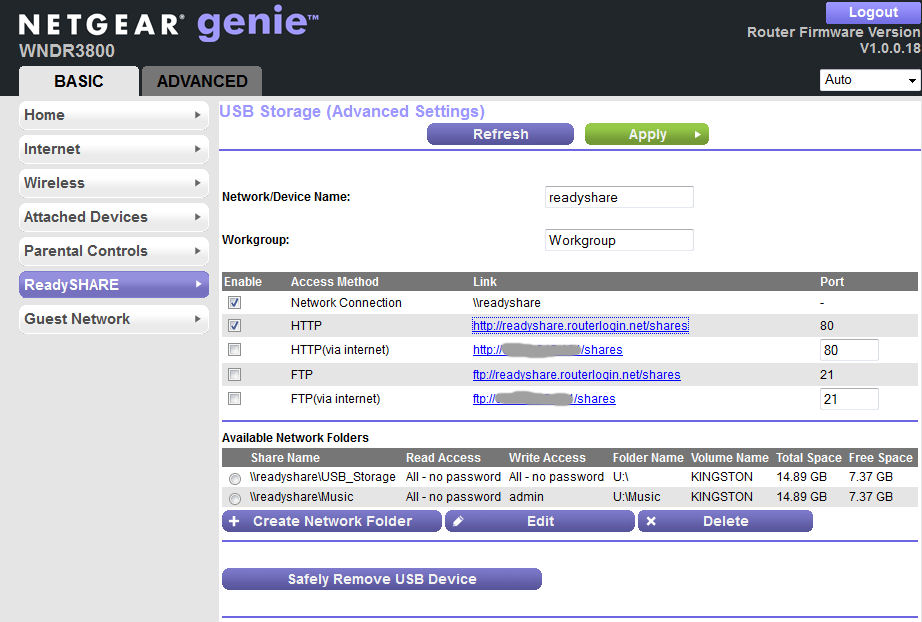Click the \\readyshare\Music share name
The image size is (922, 622).
(302, 497)
